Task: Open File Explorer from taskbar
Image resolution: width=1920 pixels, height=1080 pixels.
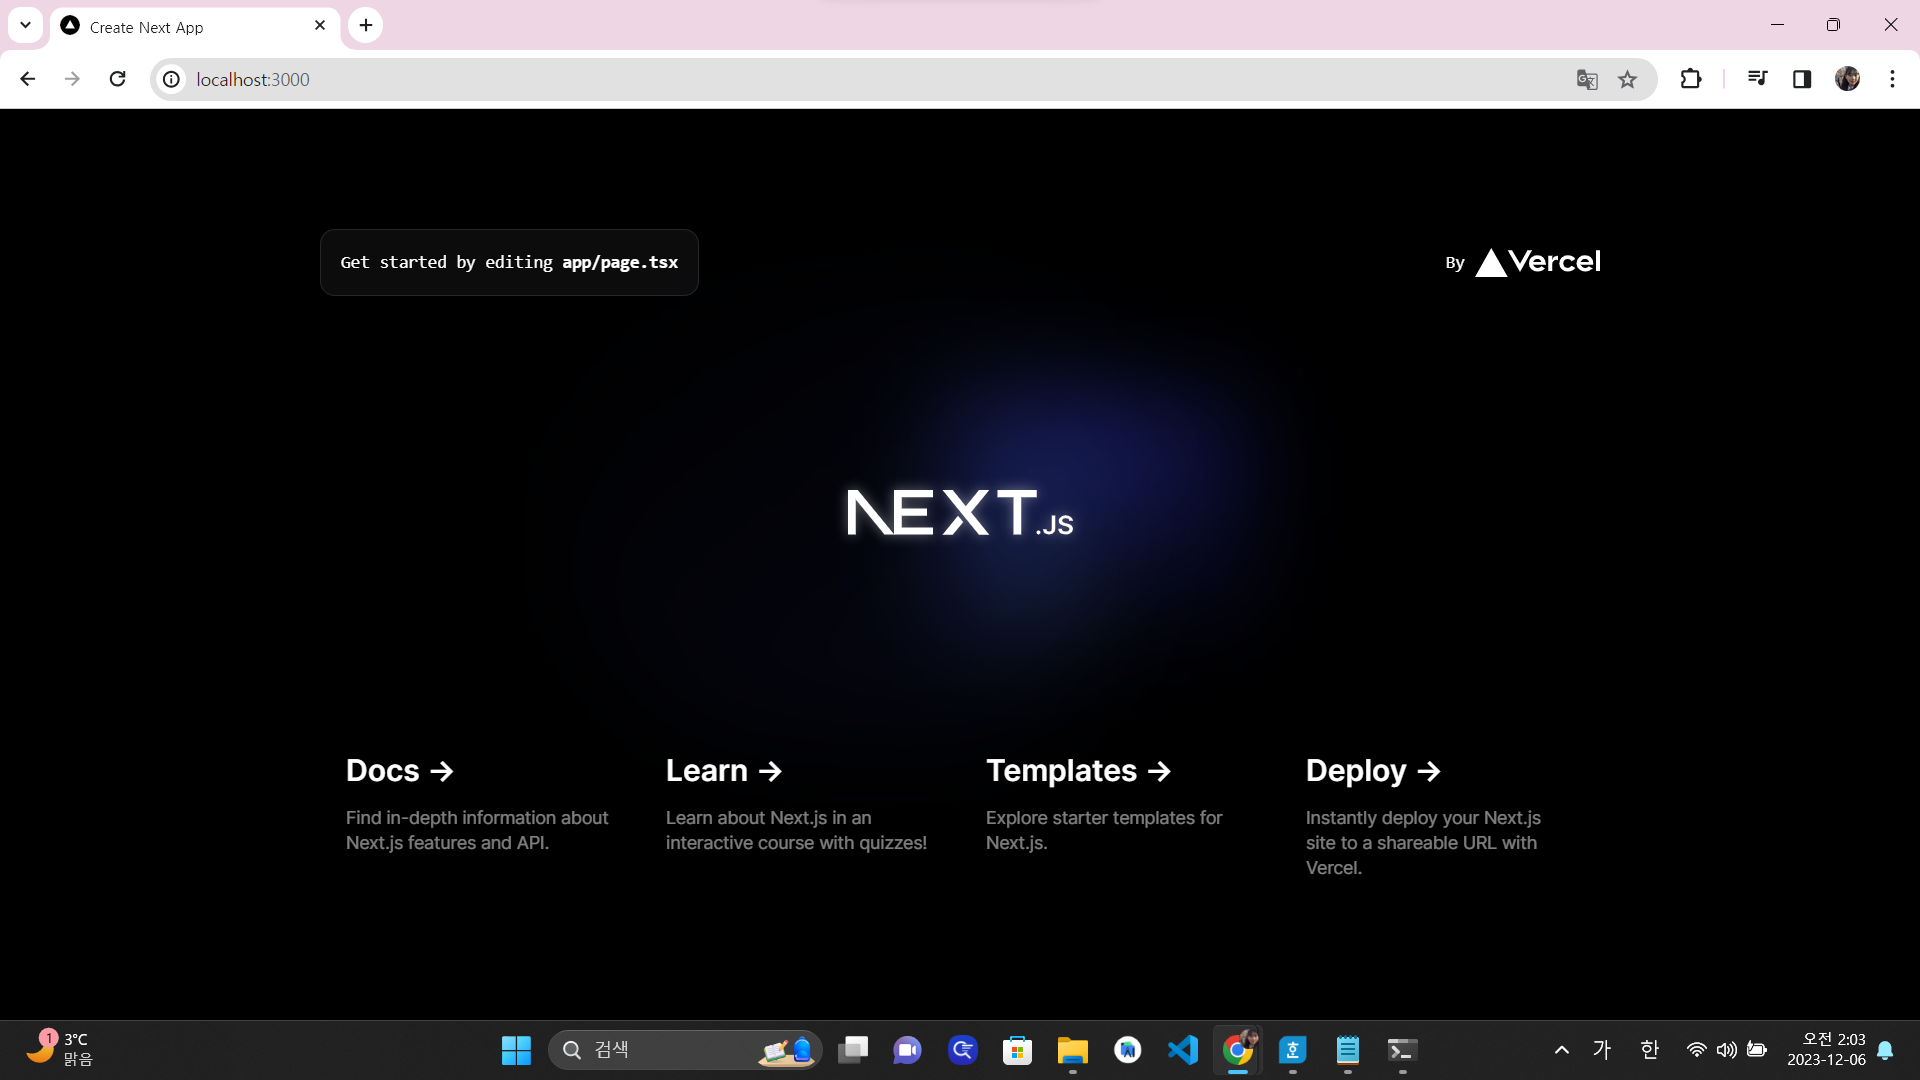Action: pyautogui.click(x=1073, y=1050)
